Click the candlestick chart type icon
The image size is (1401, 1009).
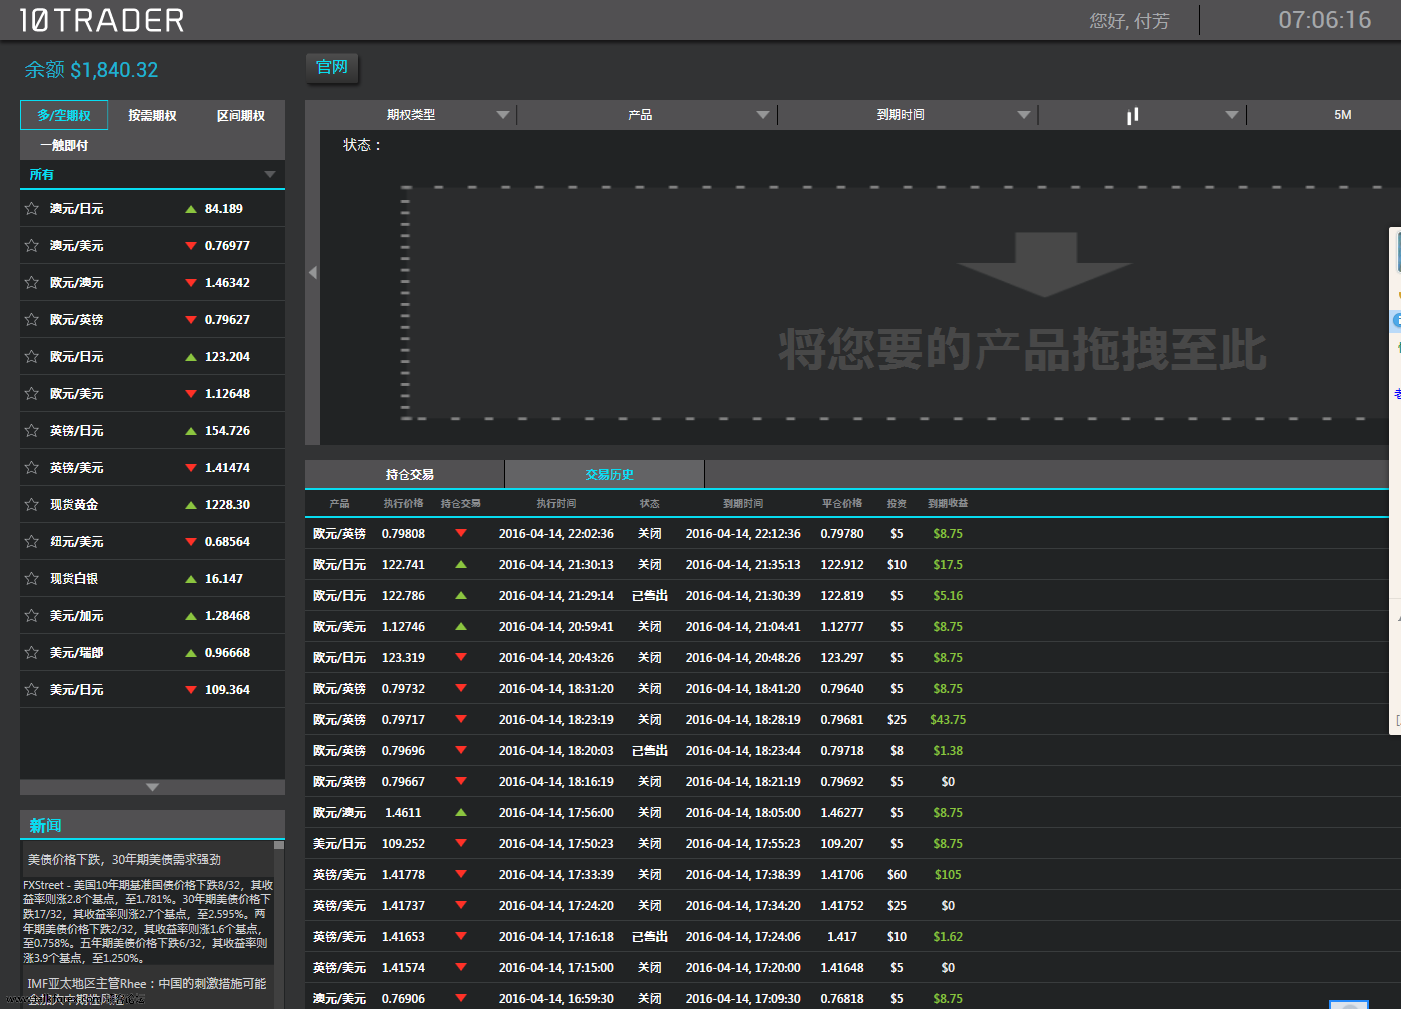pos(1133,116)
